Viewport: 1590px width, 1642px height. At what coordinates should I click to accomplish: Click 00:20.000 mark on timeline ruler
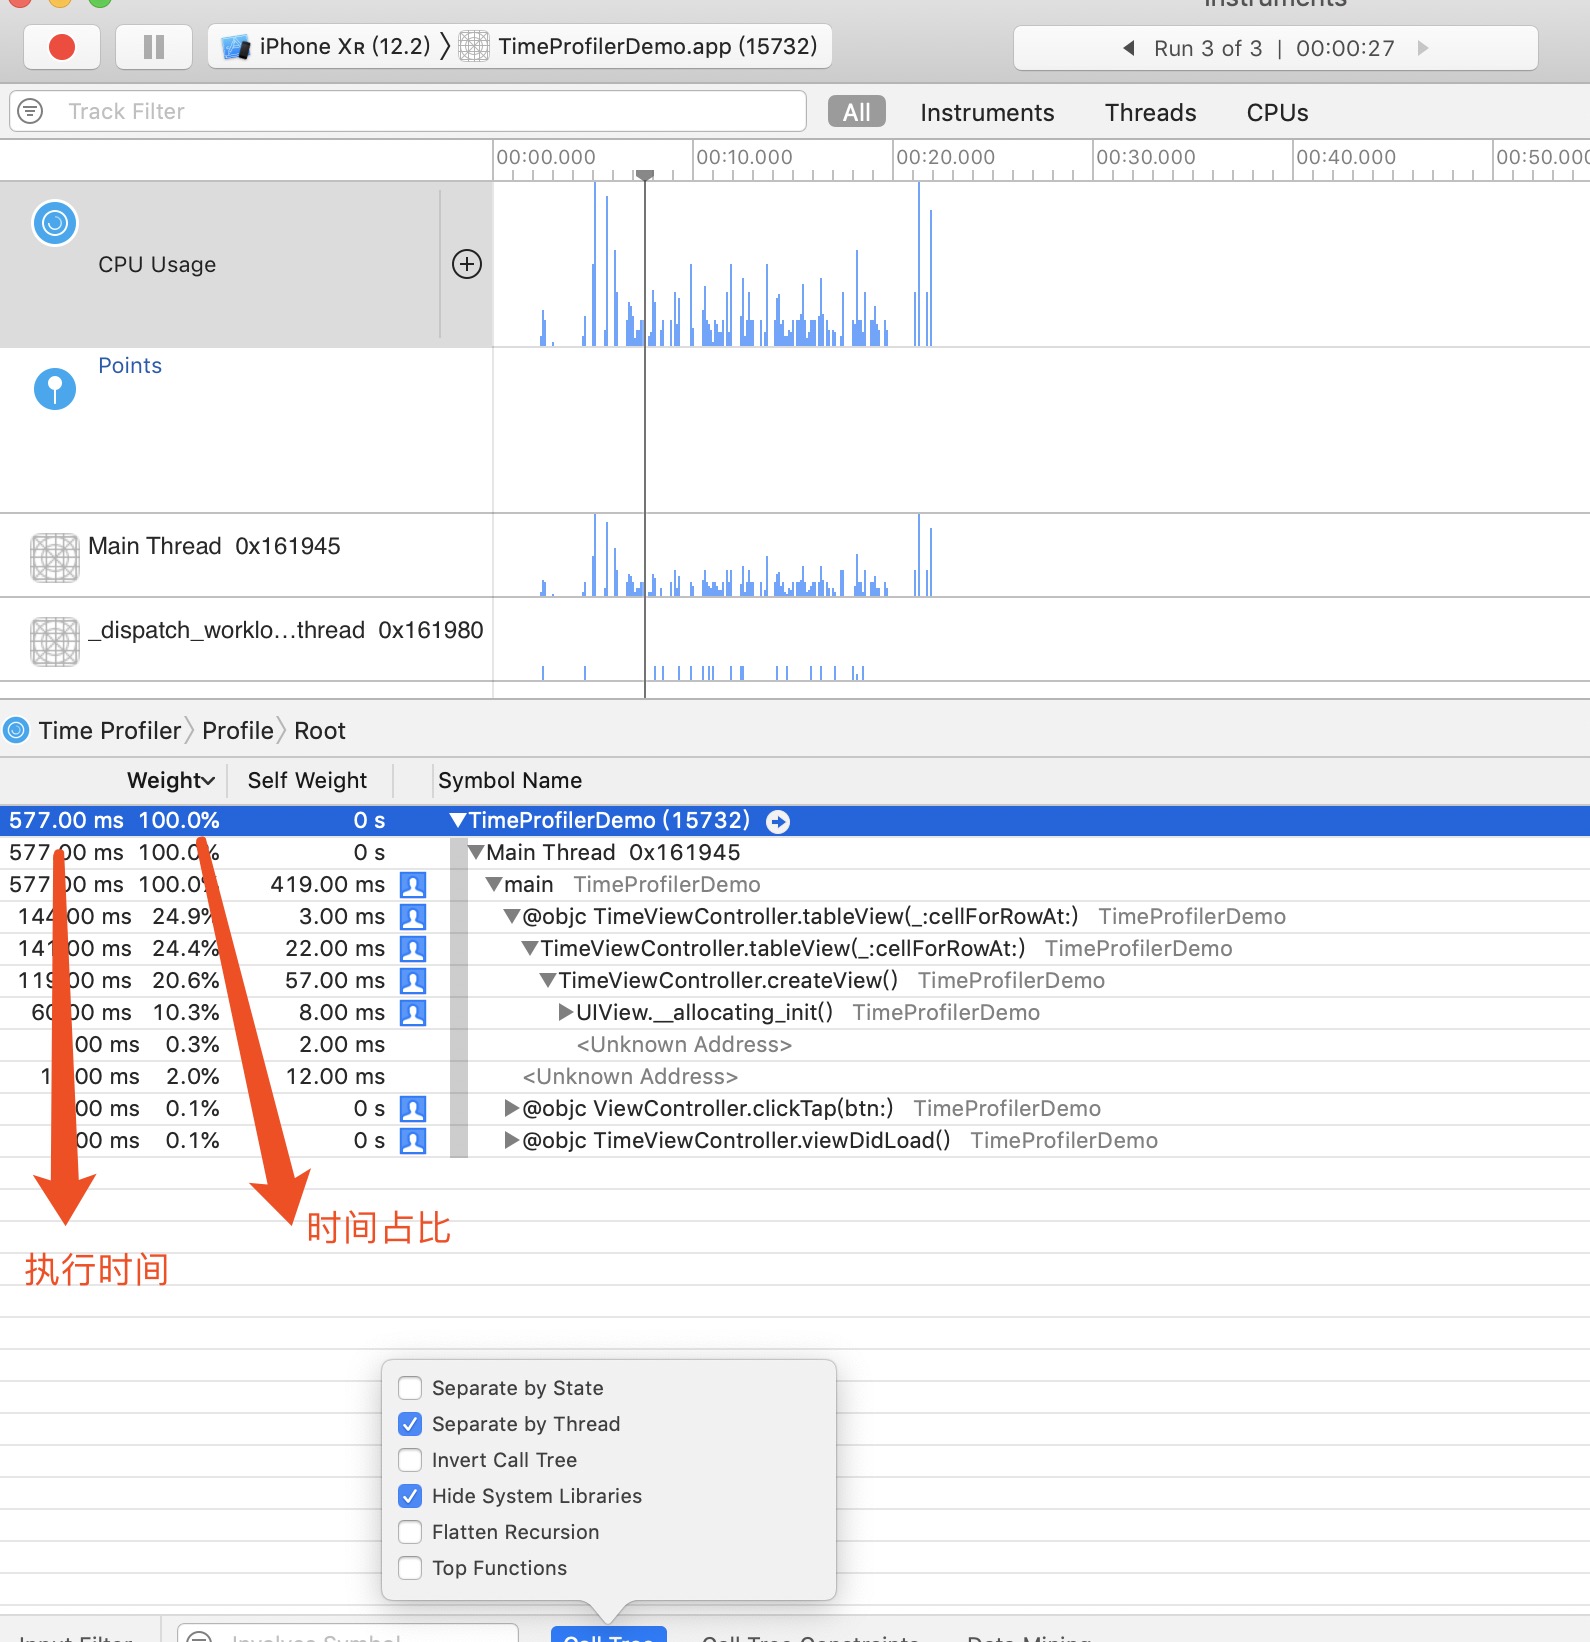(945, 157)
